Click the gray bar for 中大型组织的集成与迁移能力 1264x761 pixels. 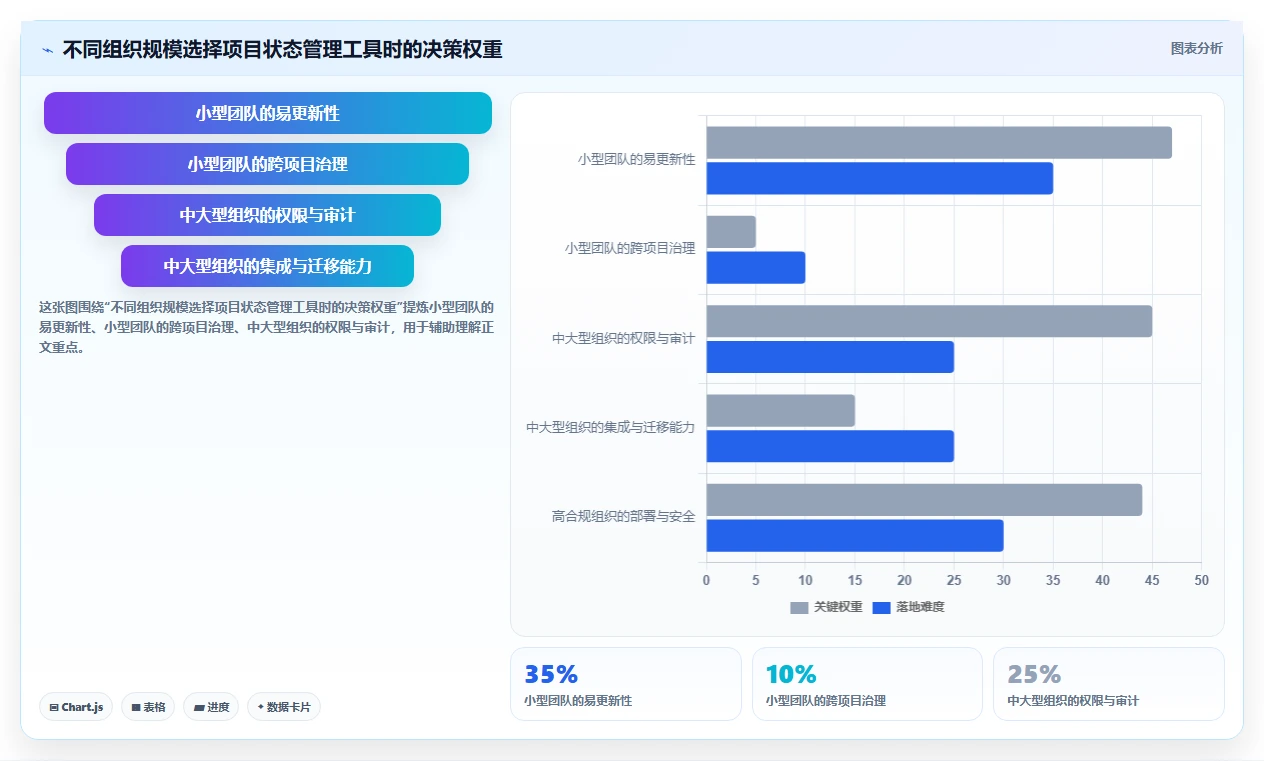point(781,411)
